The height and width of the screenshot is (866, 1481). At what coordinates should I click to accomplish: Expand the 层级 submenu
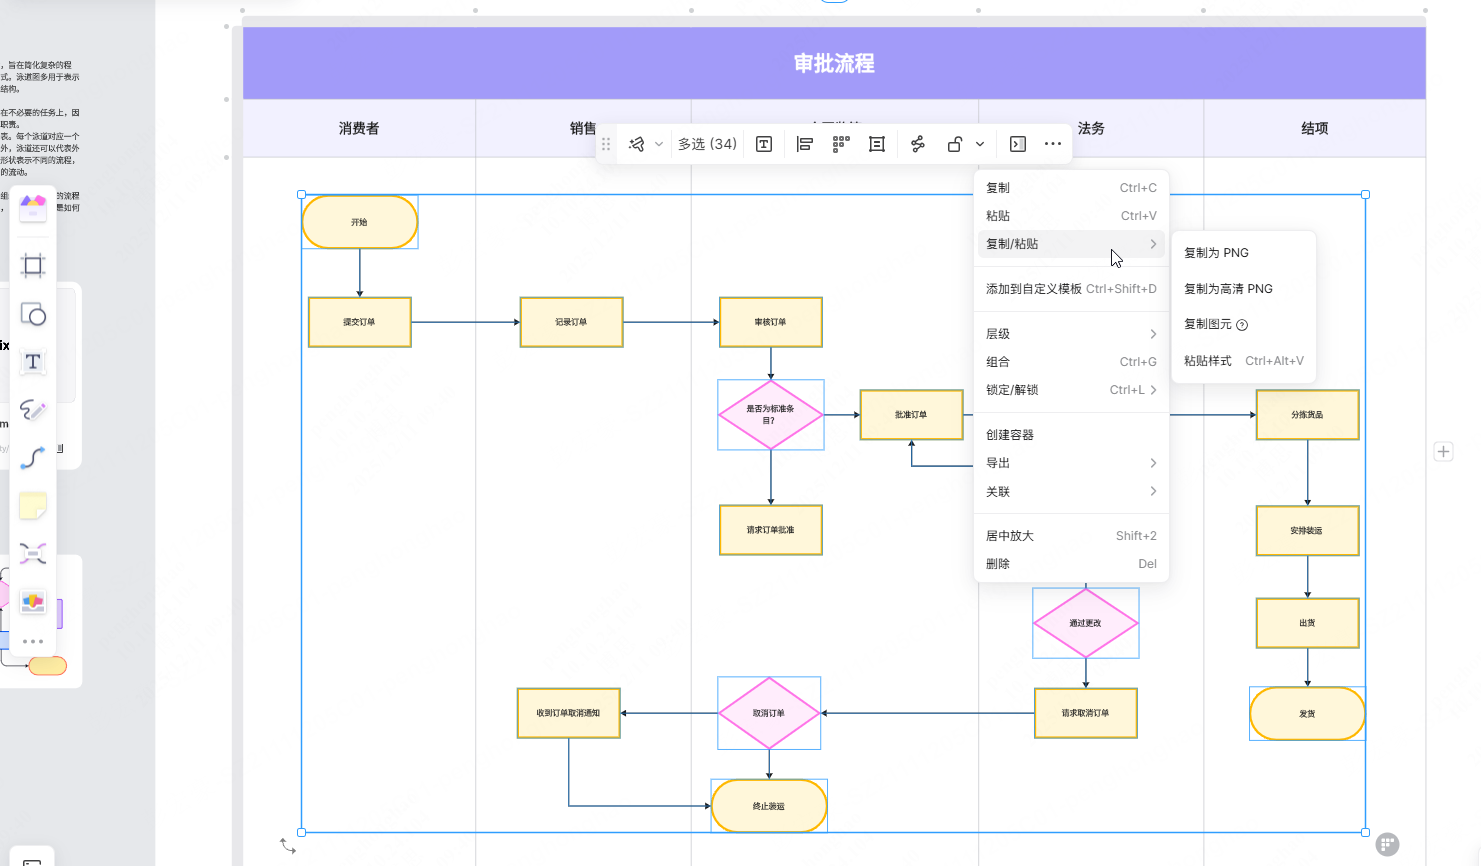(x=1071, y=334)
